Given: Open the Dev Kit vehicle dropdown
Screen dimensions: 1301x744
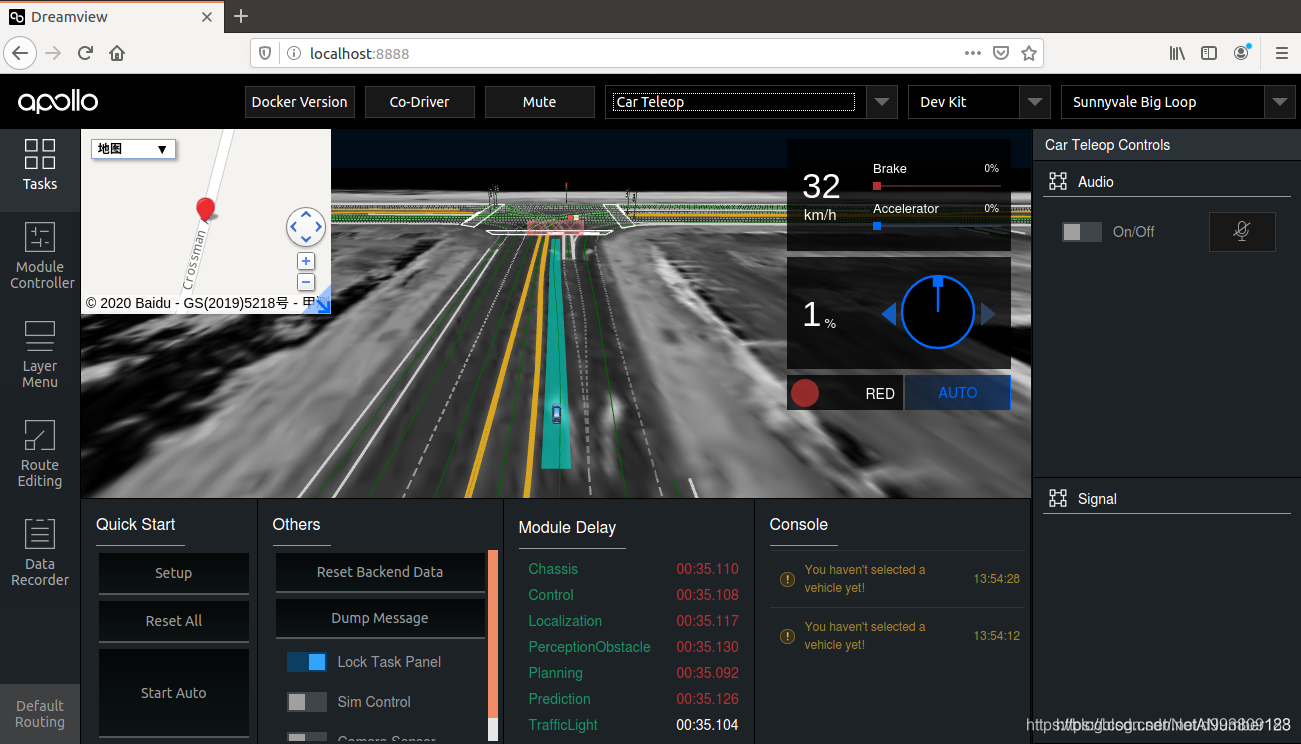Looking at the screenshot, I should [x=978, y=102].
